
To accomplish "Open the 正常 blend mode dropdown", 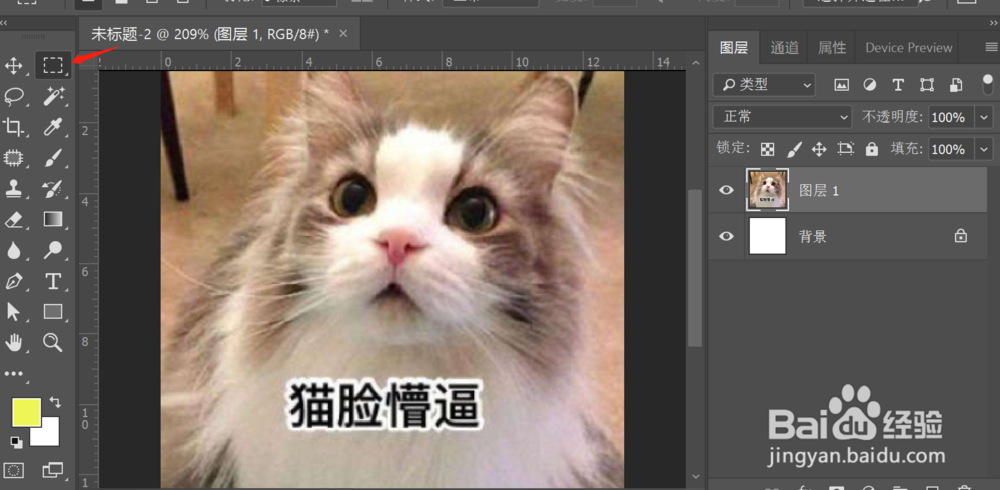I will (x=783, y=117).
